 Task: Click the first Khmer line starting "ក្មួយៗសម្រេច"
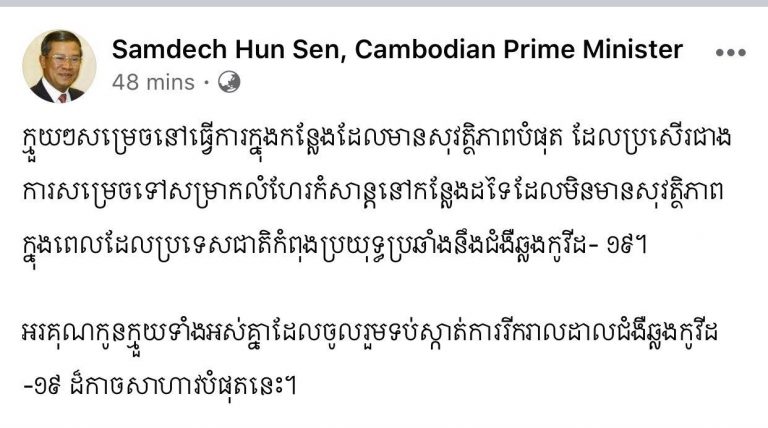[377, 140]
